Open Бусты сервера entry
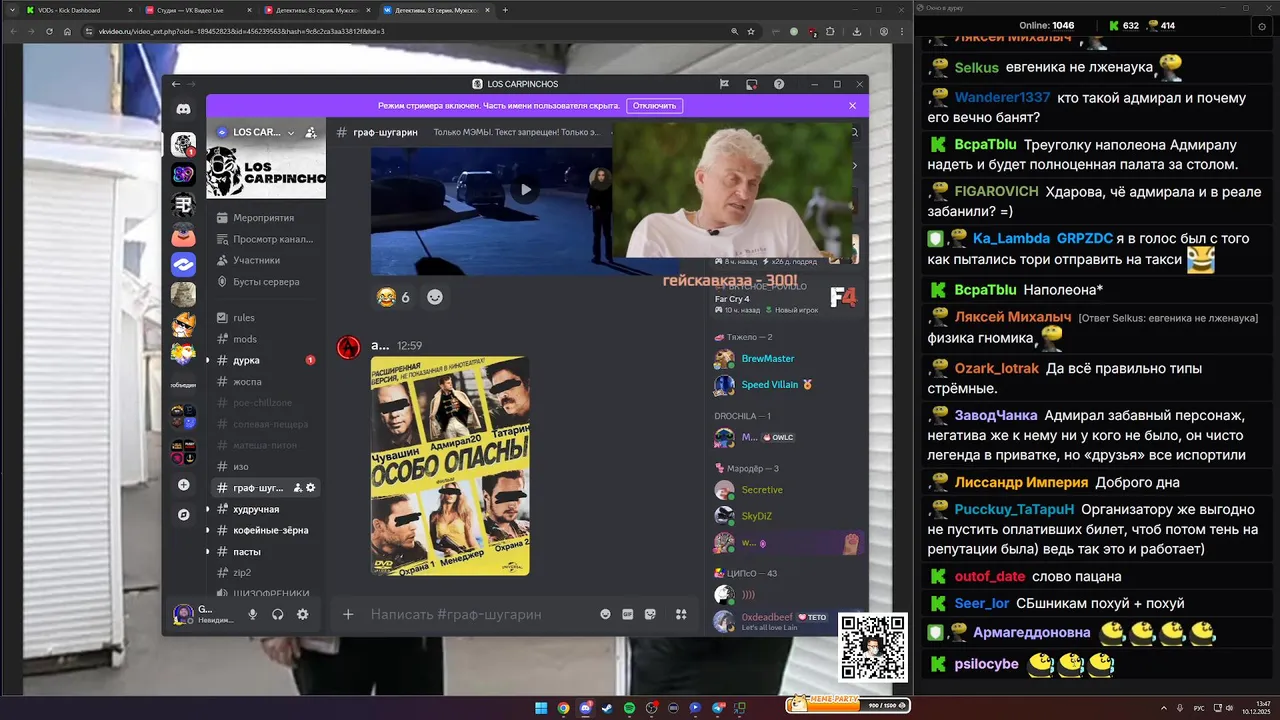1280x720 pixels. click(x=265, y=282)
